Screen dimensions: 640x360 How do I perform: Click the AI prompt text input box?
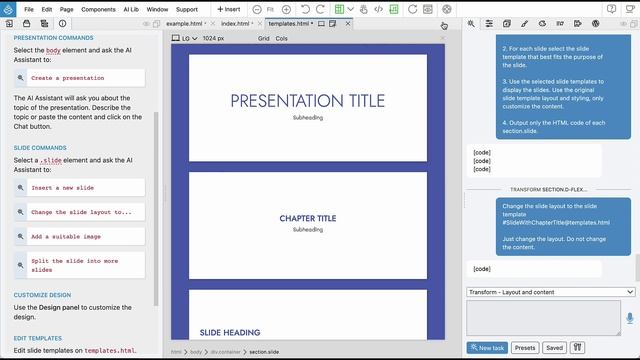tap(544, 318)
